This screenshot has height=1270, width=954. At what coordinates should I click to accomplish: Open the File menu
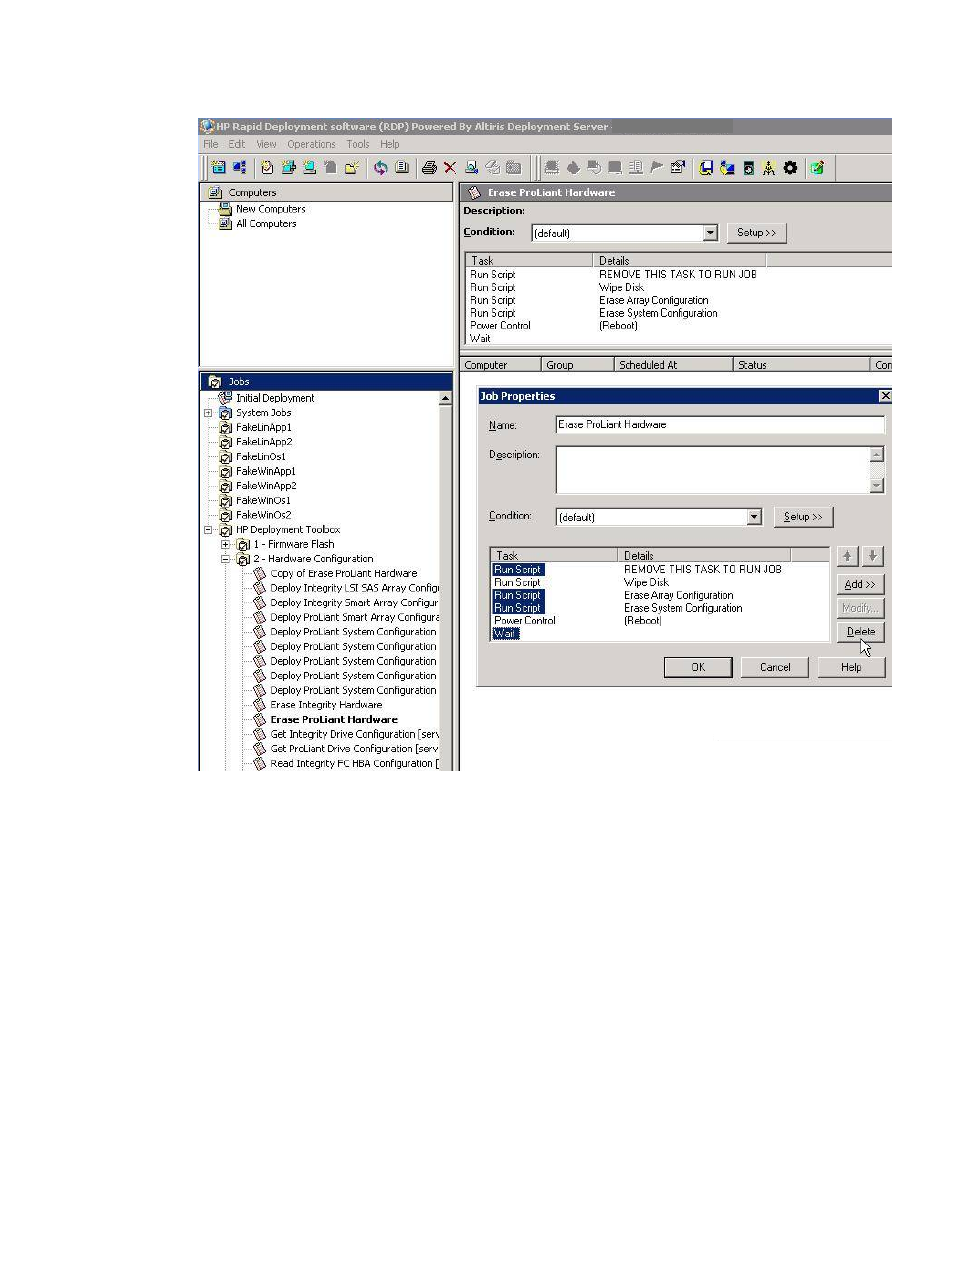[x=211, y=144]
